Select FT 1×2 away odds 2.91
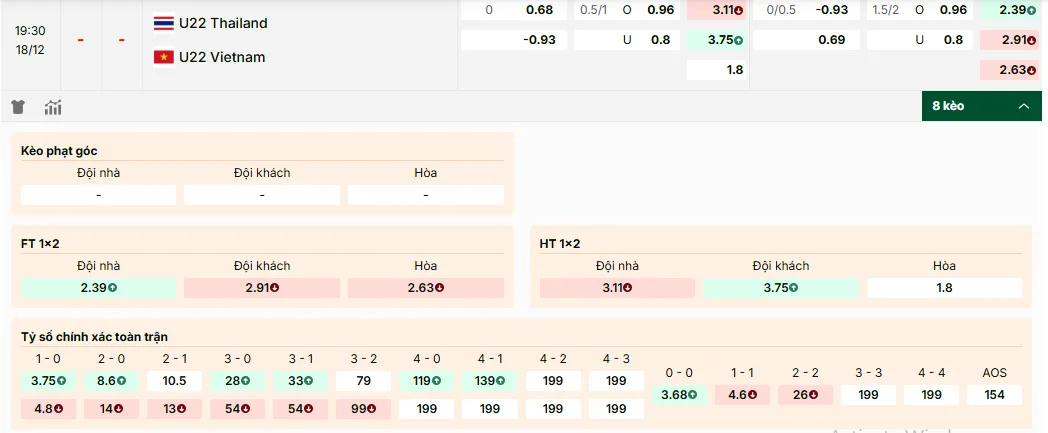The width and height of the screenshot is (1048, 433). 261,288
